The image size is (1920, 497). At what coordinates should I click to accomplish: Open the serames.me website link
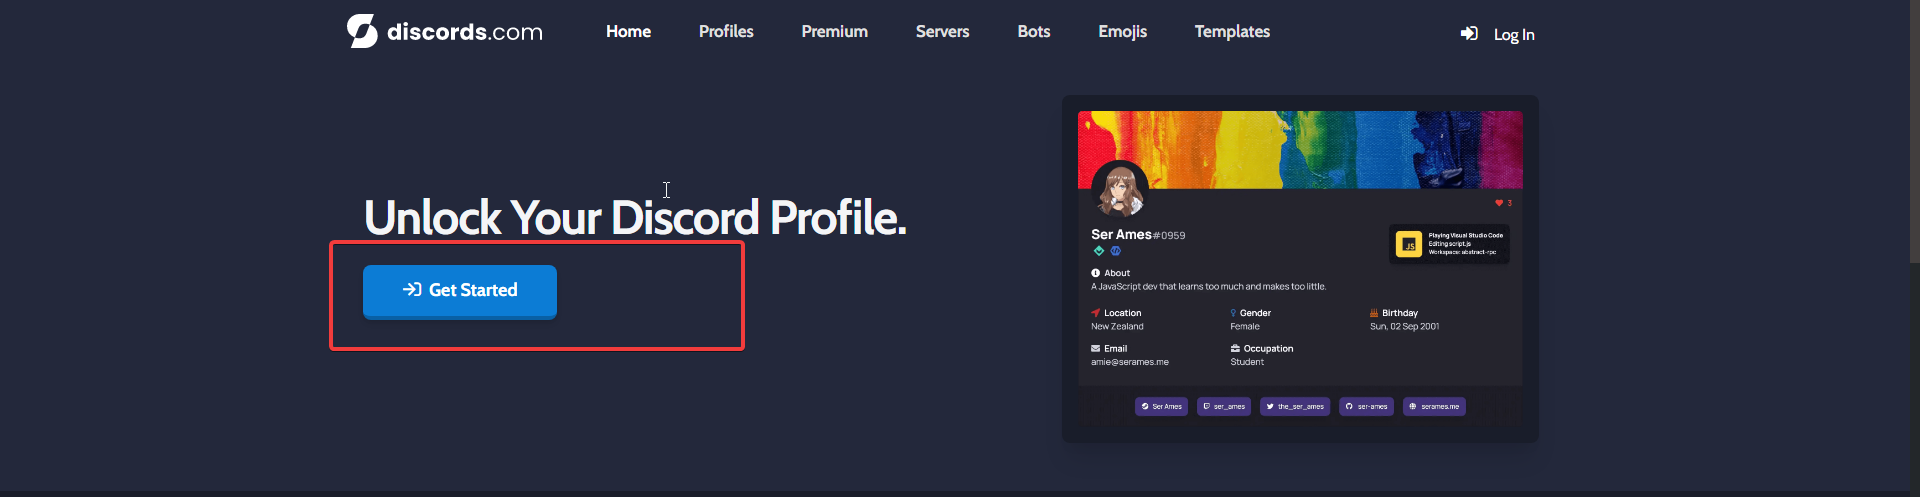click(x=1434, y=407)
